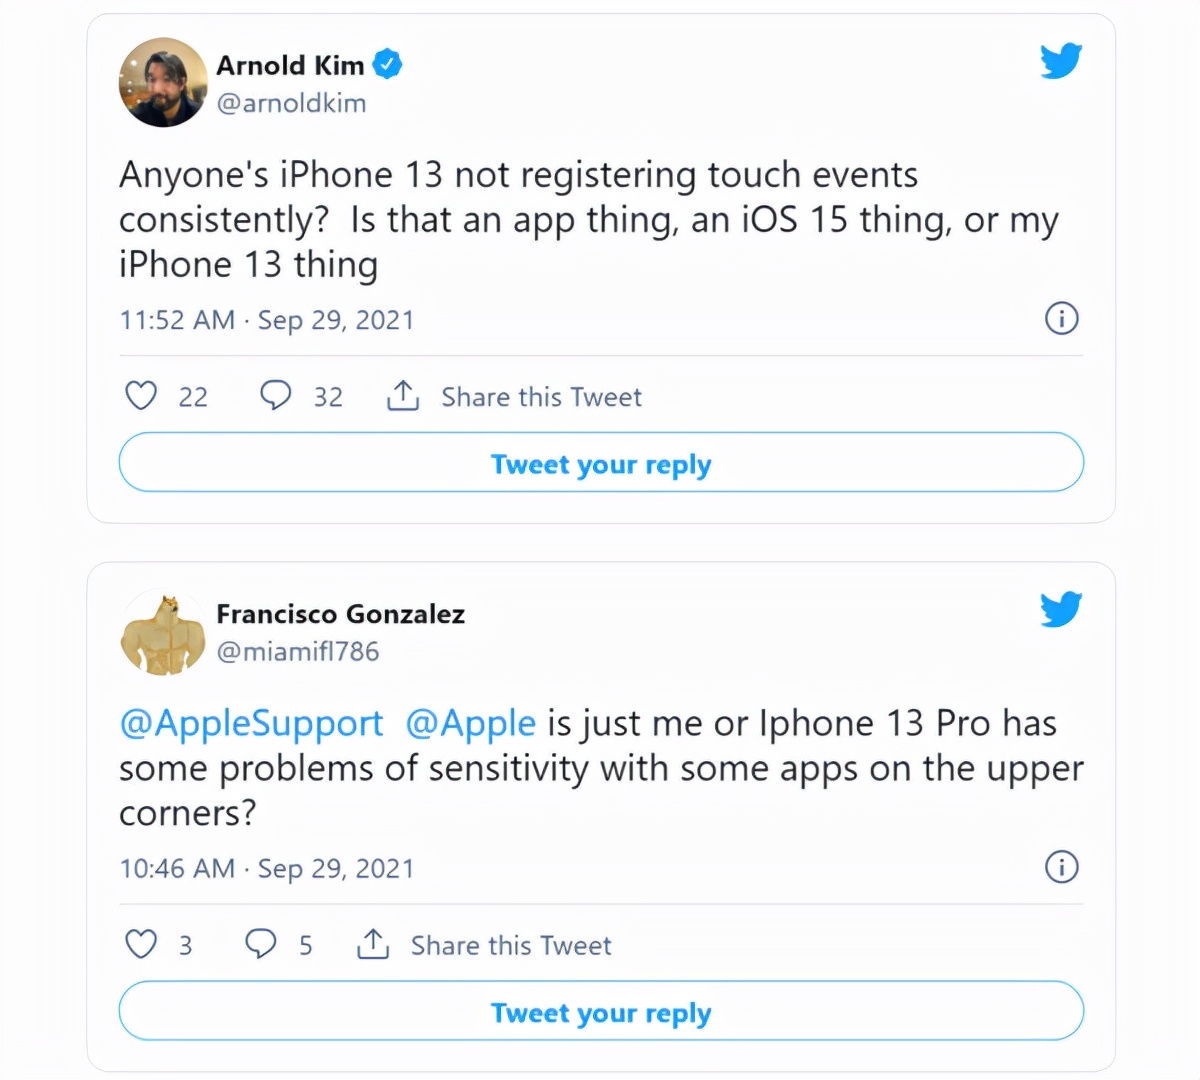
Task: Click the Share this Tweet label on Arnold's tweet
Action: 541,396
